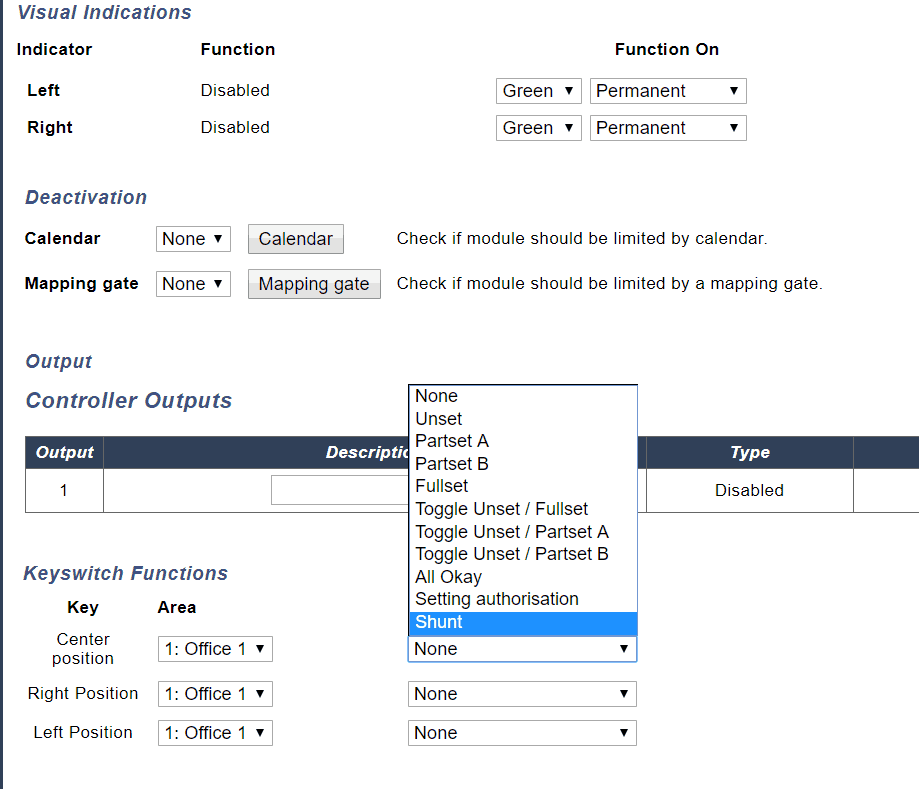Screen dimensions: 919x789
Task: Open the Left indicator Green color dropdown
Action: pyautogui.click(x=538, y=90)
